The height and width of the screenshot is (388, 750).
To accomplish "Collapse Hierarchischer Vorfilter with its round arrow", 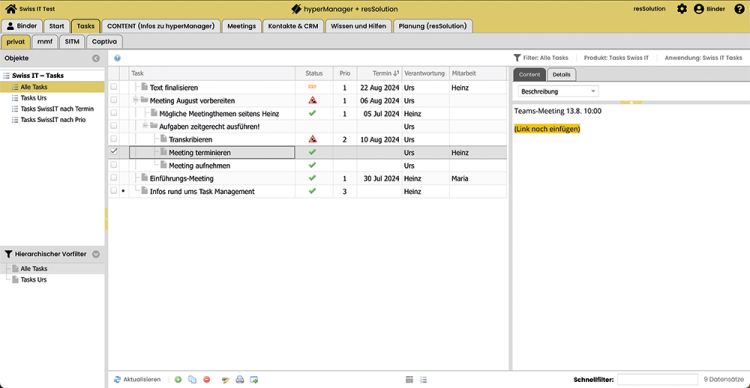I will [96, 255].
